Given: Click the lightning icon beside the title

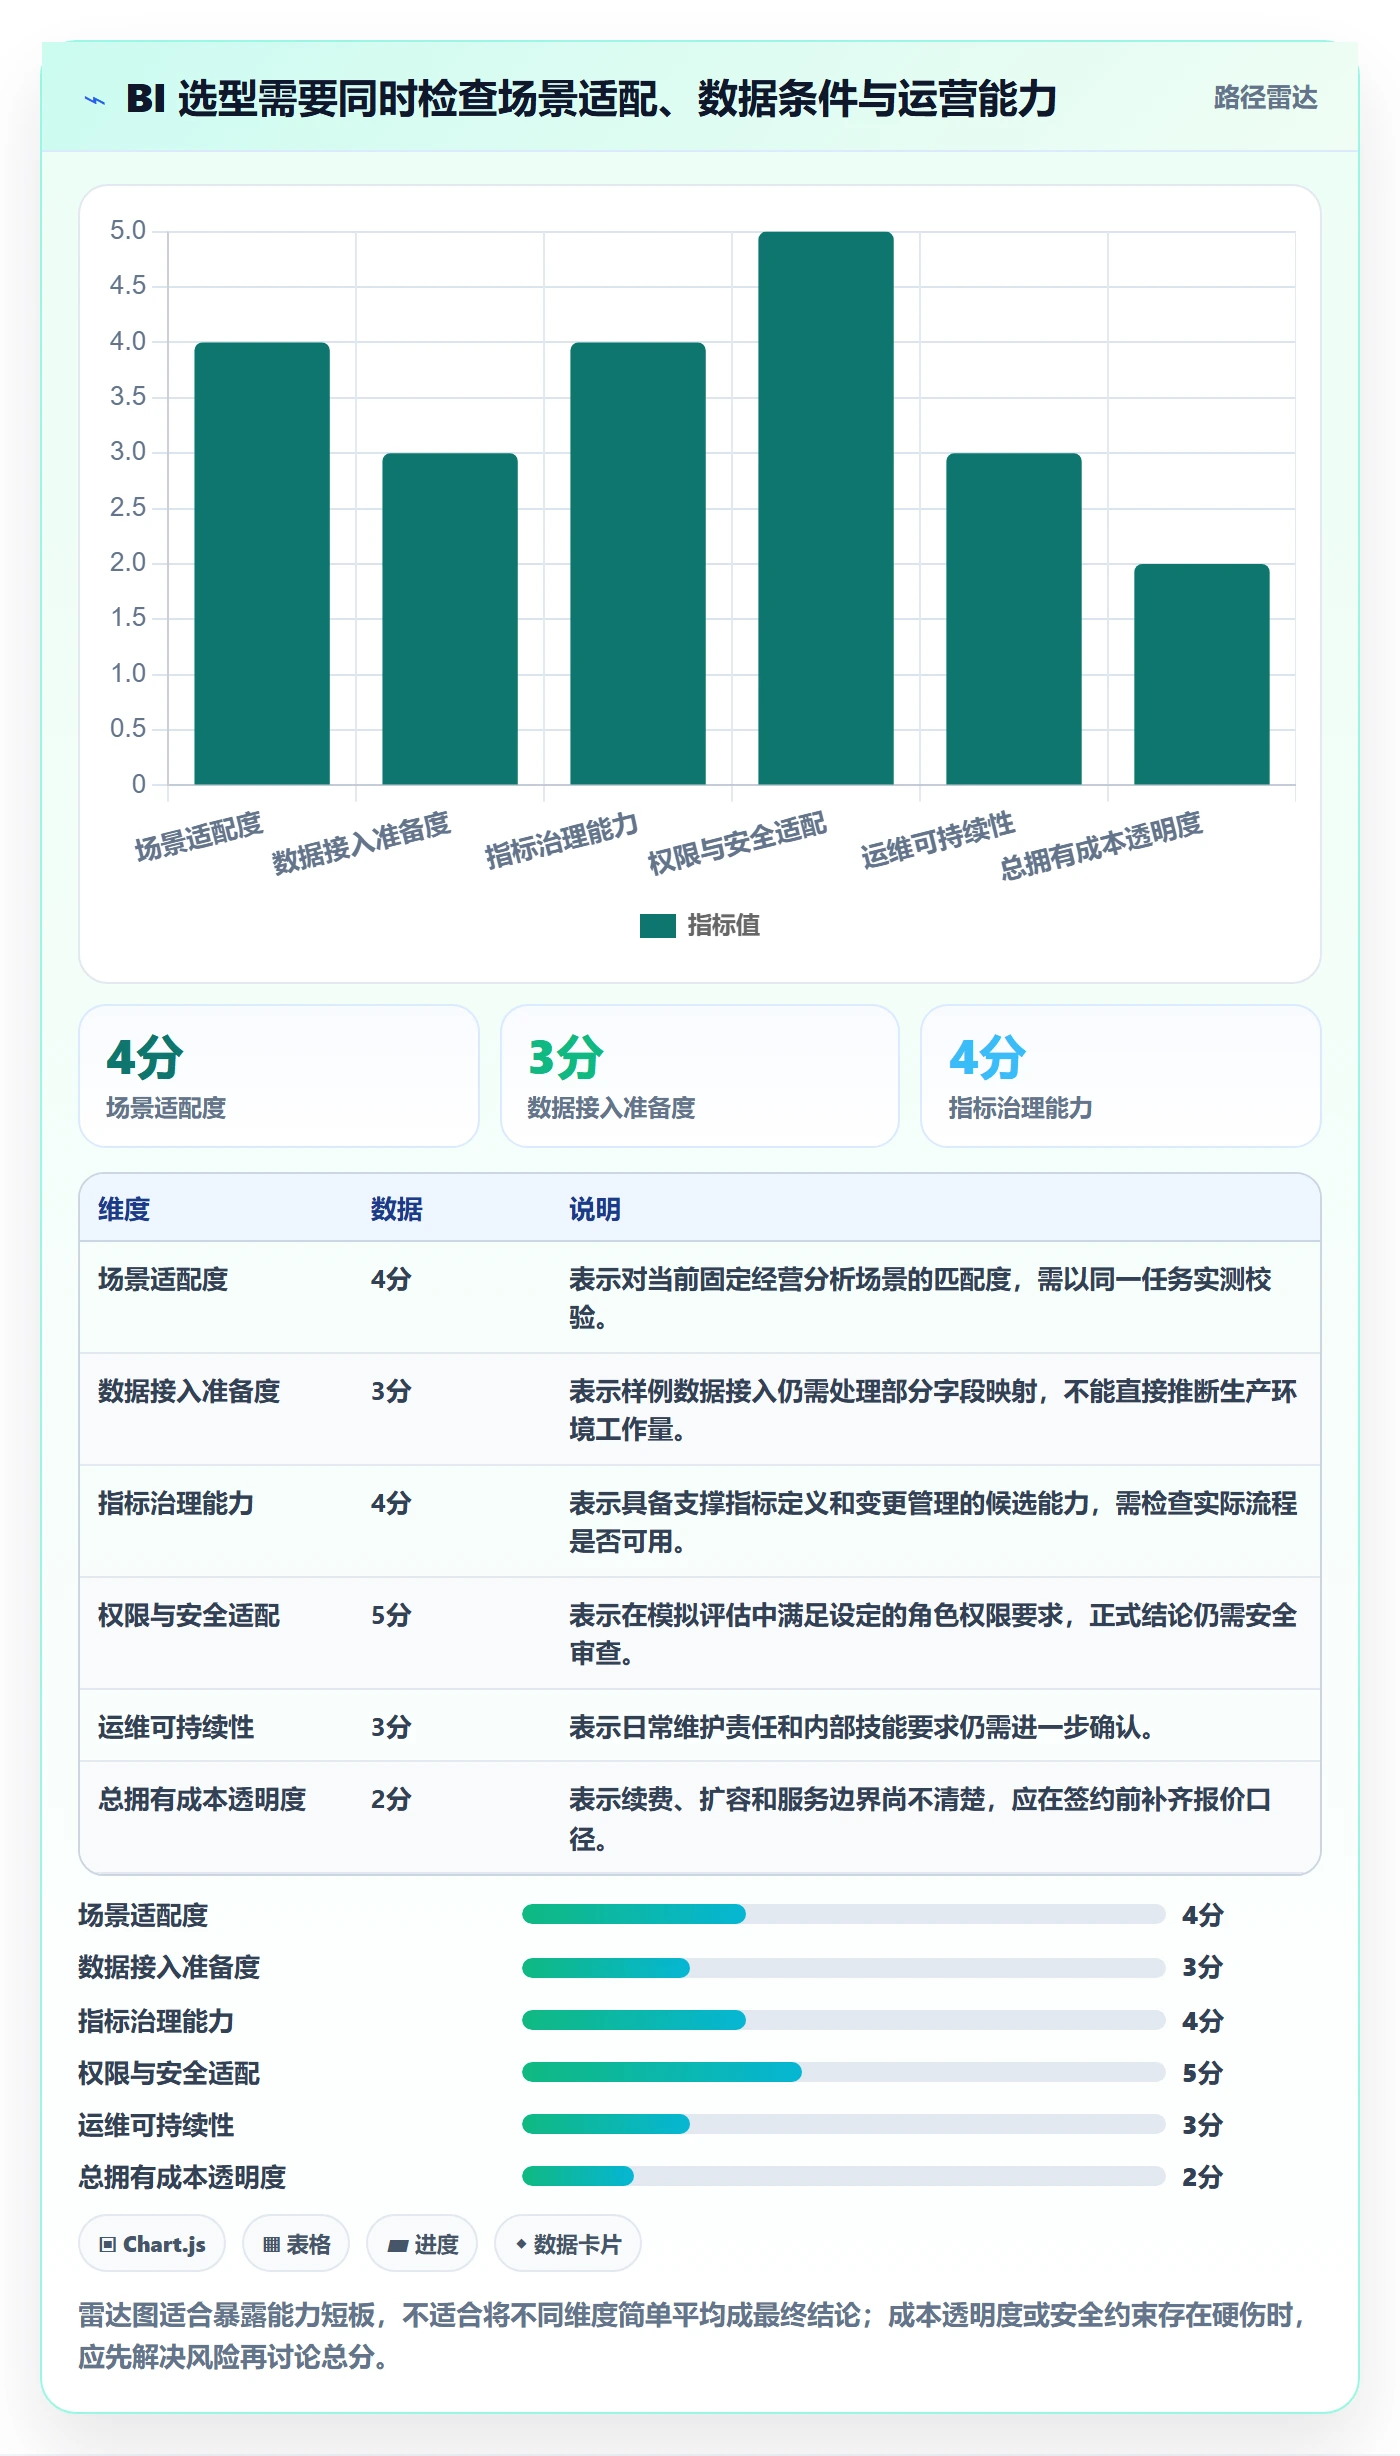Looking at the screenshot, I should pyautogui.click(x=95, y=100).
